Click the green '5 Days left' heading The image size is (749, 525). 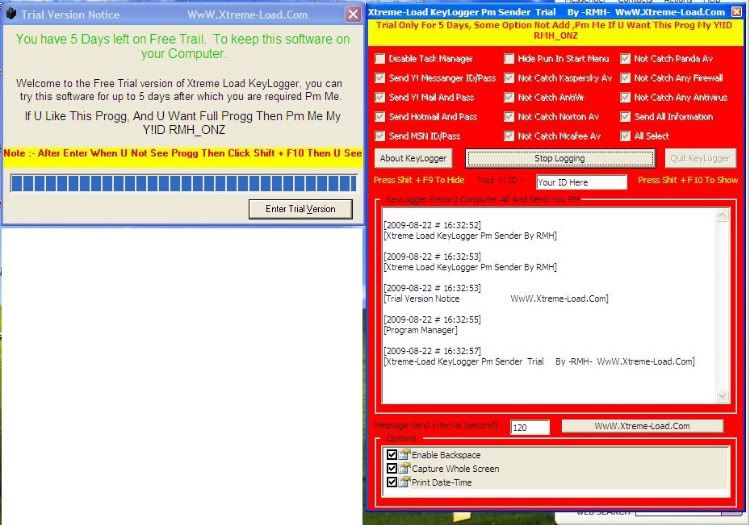pyautogui.click(x=183, y=46)
